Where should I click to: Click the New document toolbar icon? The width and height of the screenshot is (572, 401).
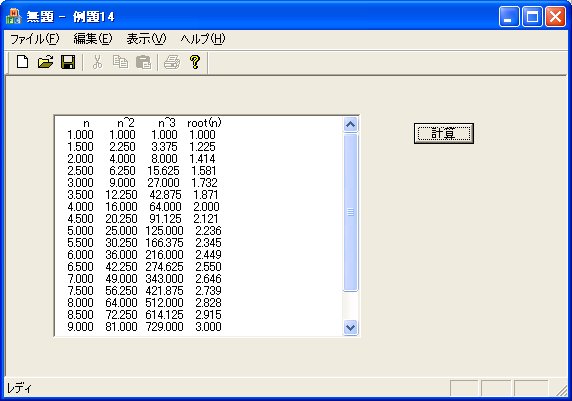(23, 62)
